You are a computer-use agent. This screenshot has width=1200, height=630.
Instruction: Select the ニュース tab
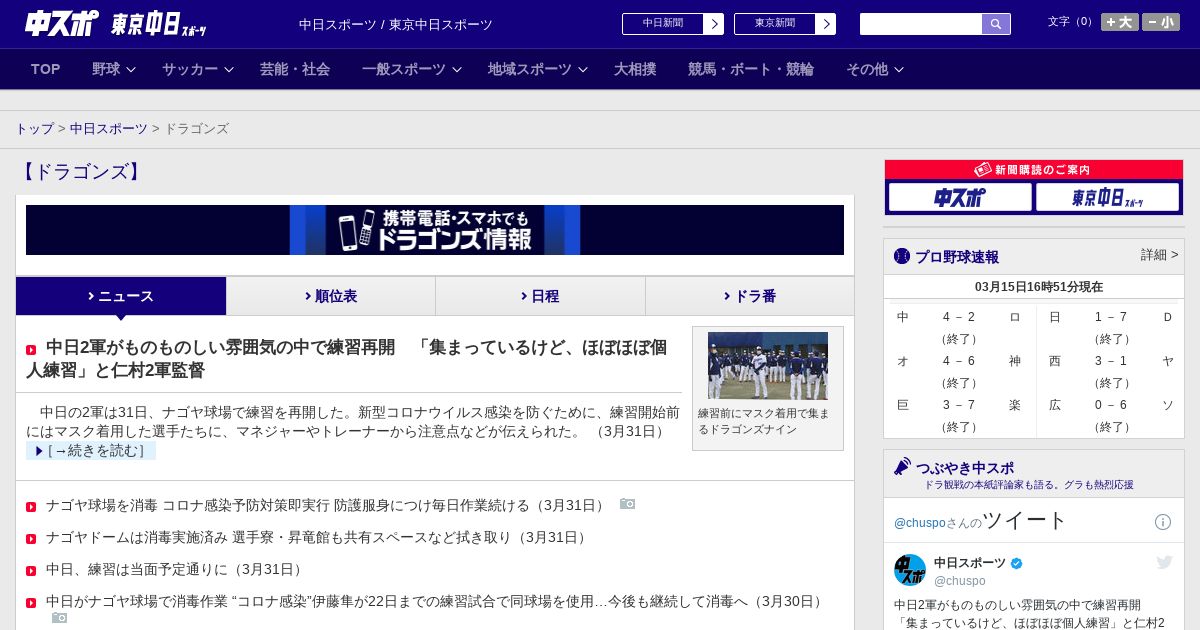(x=121, y=296)
